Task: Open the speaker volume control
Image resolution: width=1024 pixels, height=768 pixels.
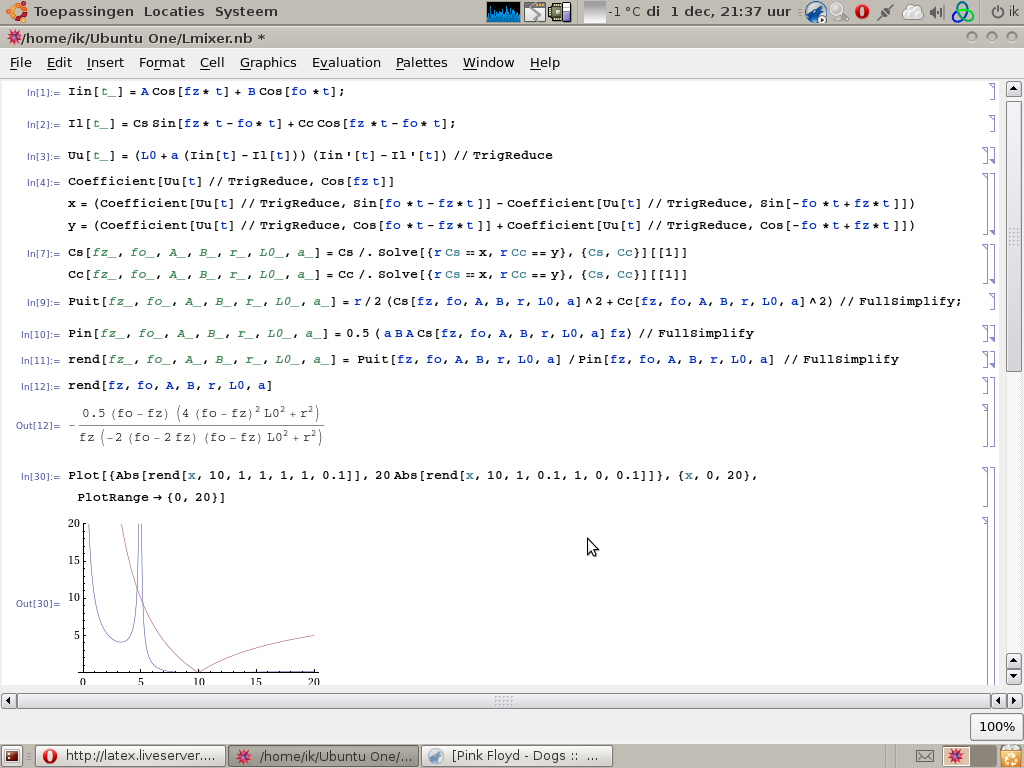Action: pyautogui.click(x=936, y=12)
